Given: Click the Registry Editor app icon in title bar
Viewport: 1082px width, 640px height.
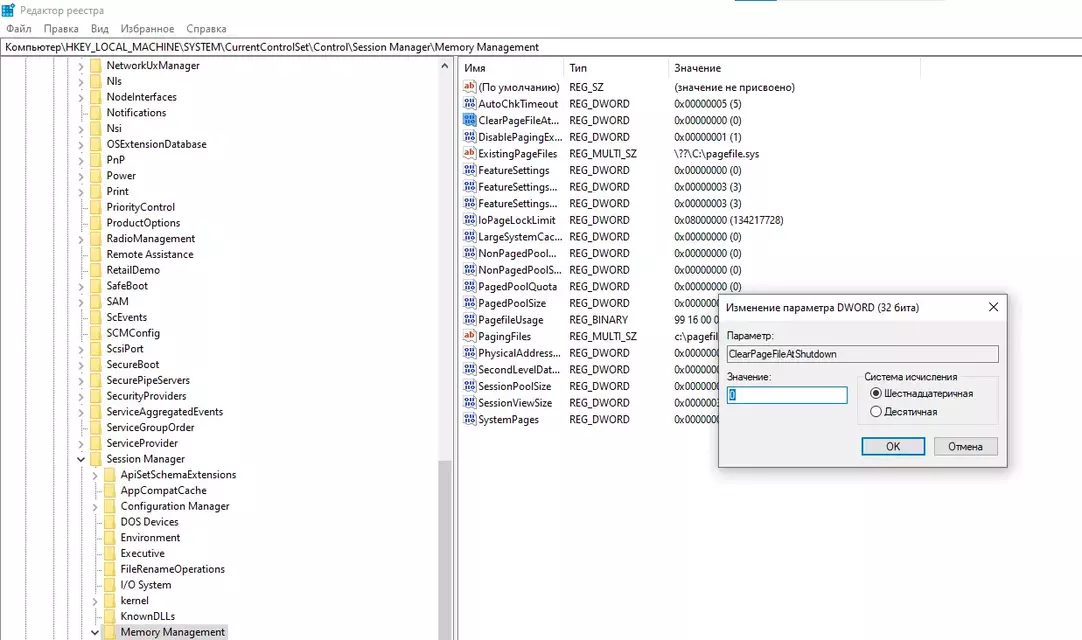Looking at the screenshot, I should tap(8, 10).
